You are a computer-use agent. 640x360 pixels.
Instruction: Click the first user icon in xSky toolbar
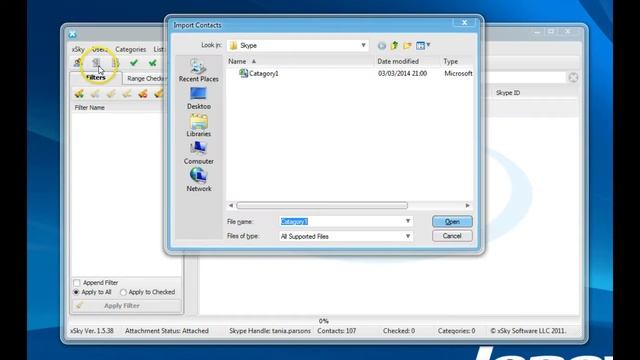point(77,62)
